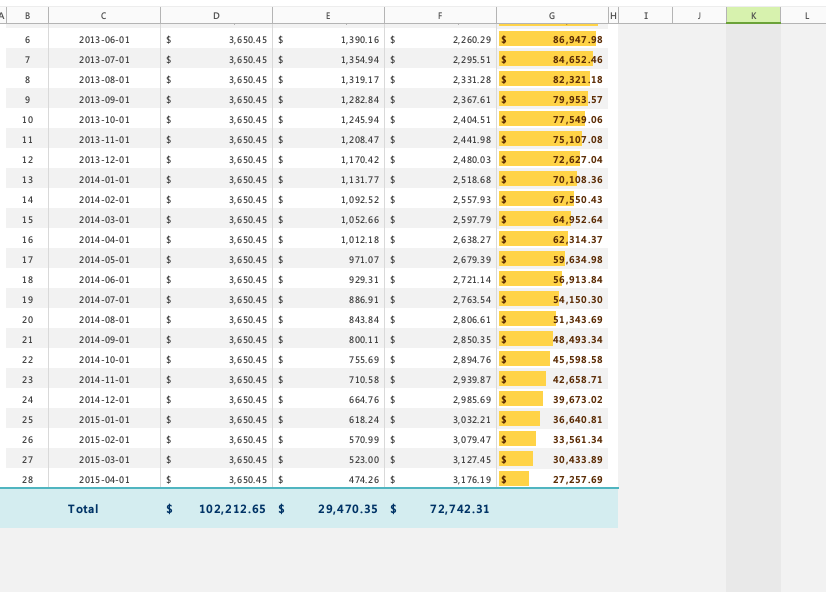Select column G header
The width and height of the screenshot is (826, 592).
[x=552, y=15]
